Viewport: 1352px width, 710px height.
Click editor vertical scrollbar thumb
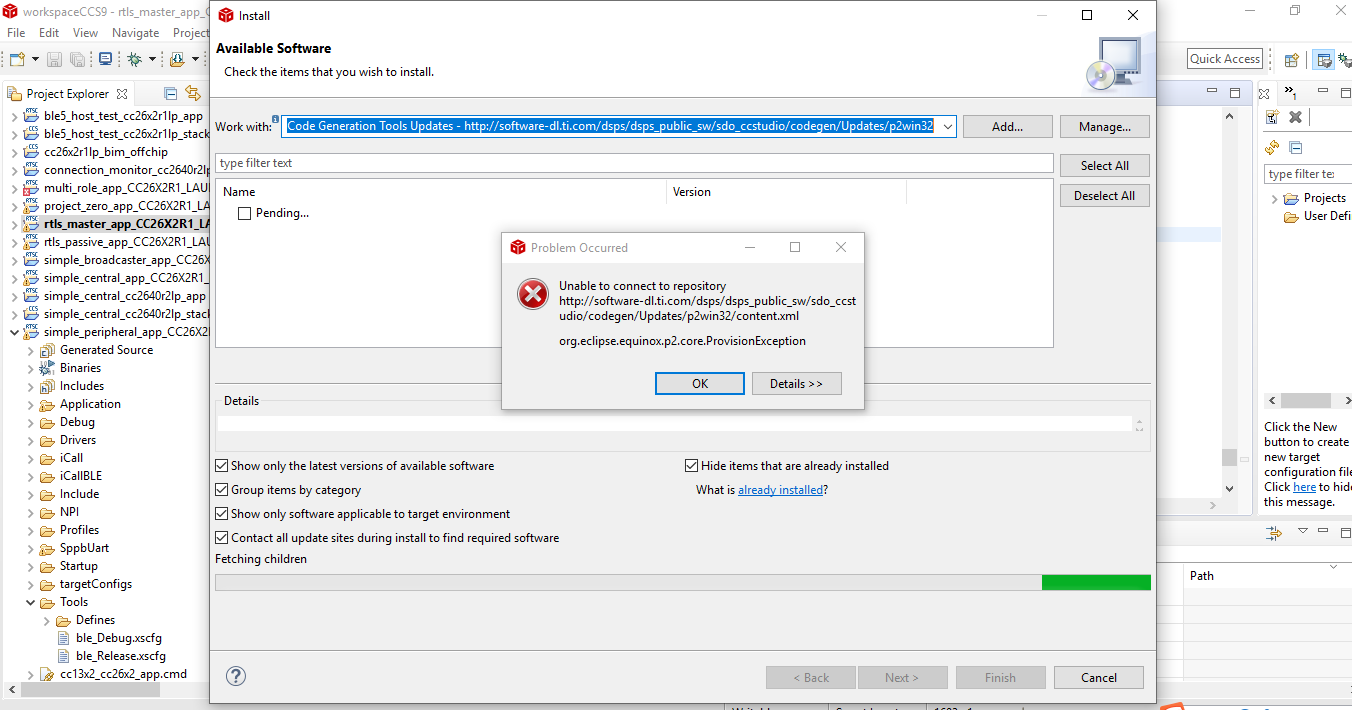click(1229, 457)
